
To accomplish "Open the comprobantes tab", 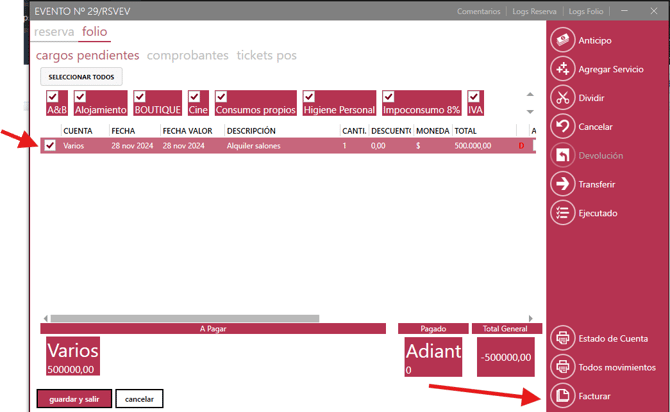I will click(187, 55).
